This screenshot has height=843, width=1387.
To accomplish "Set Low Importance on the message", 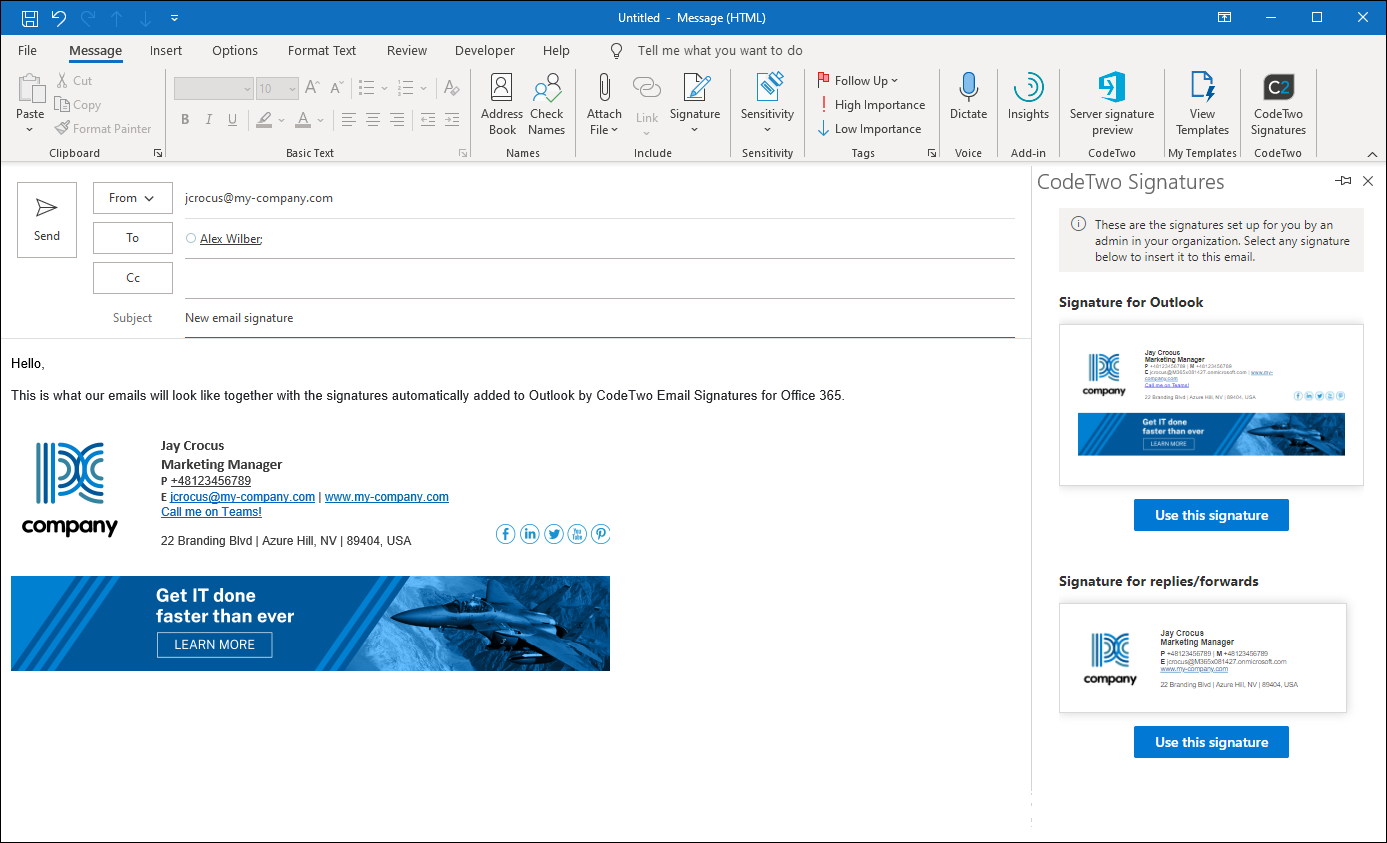I will tap(869, 129).
